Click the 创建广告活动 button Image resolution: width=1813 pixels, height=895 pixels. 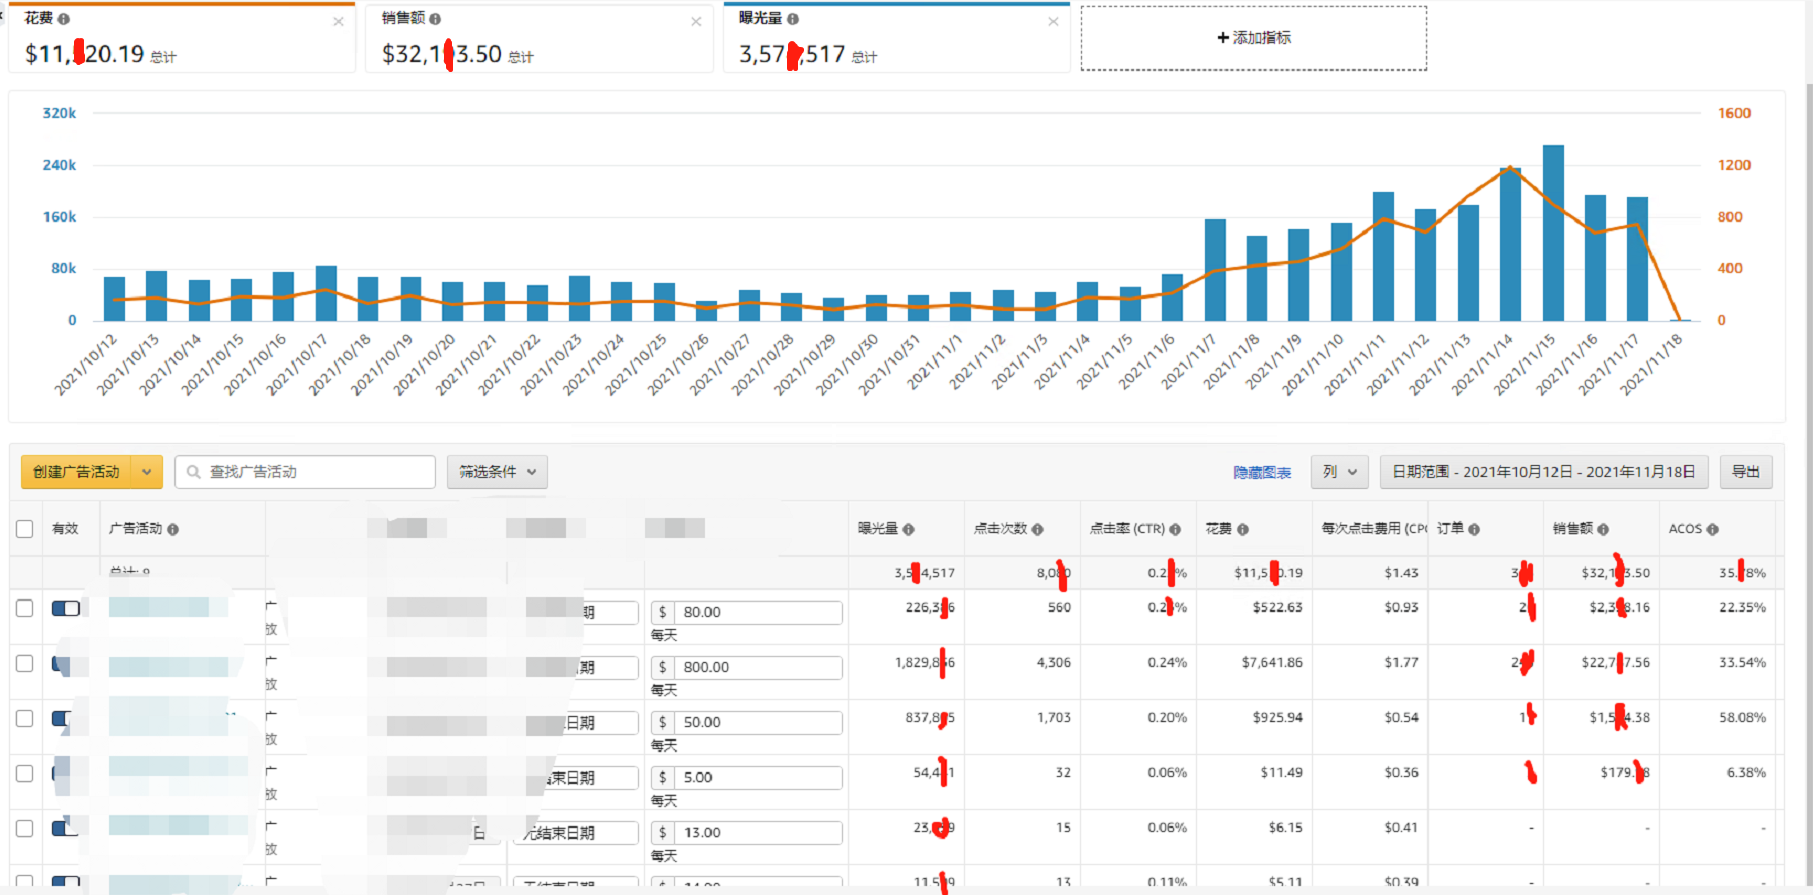coord(77,472)
